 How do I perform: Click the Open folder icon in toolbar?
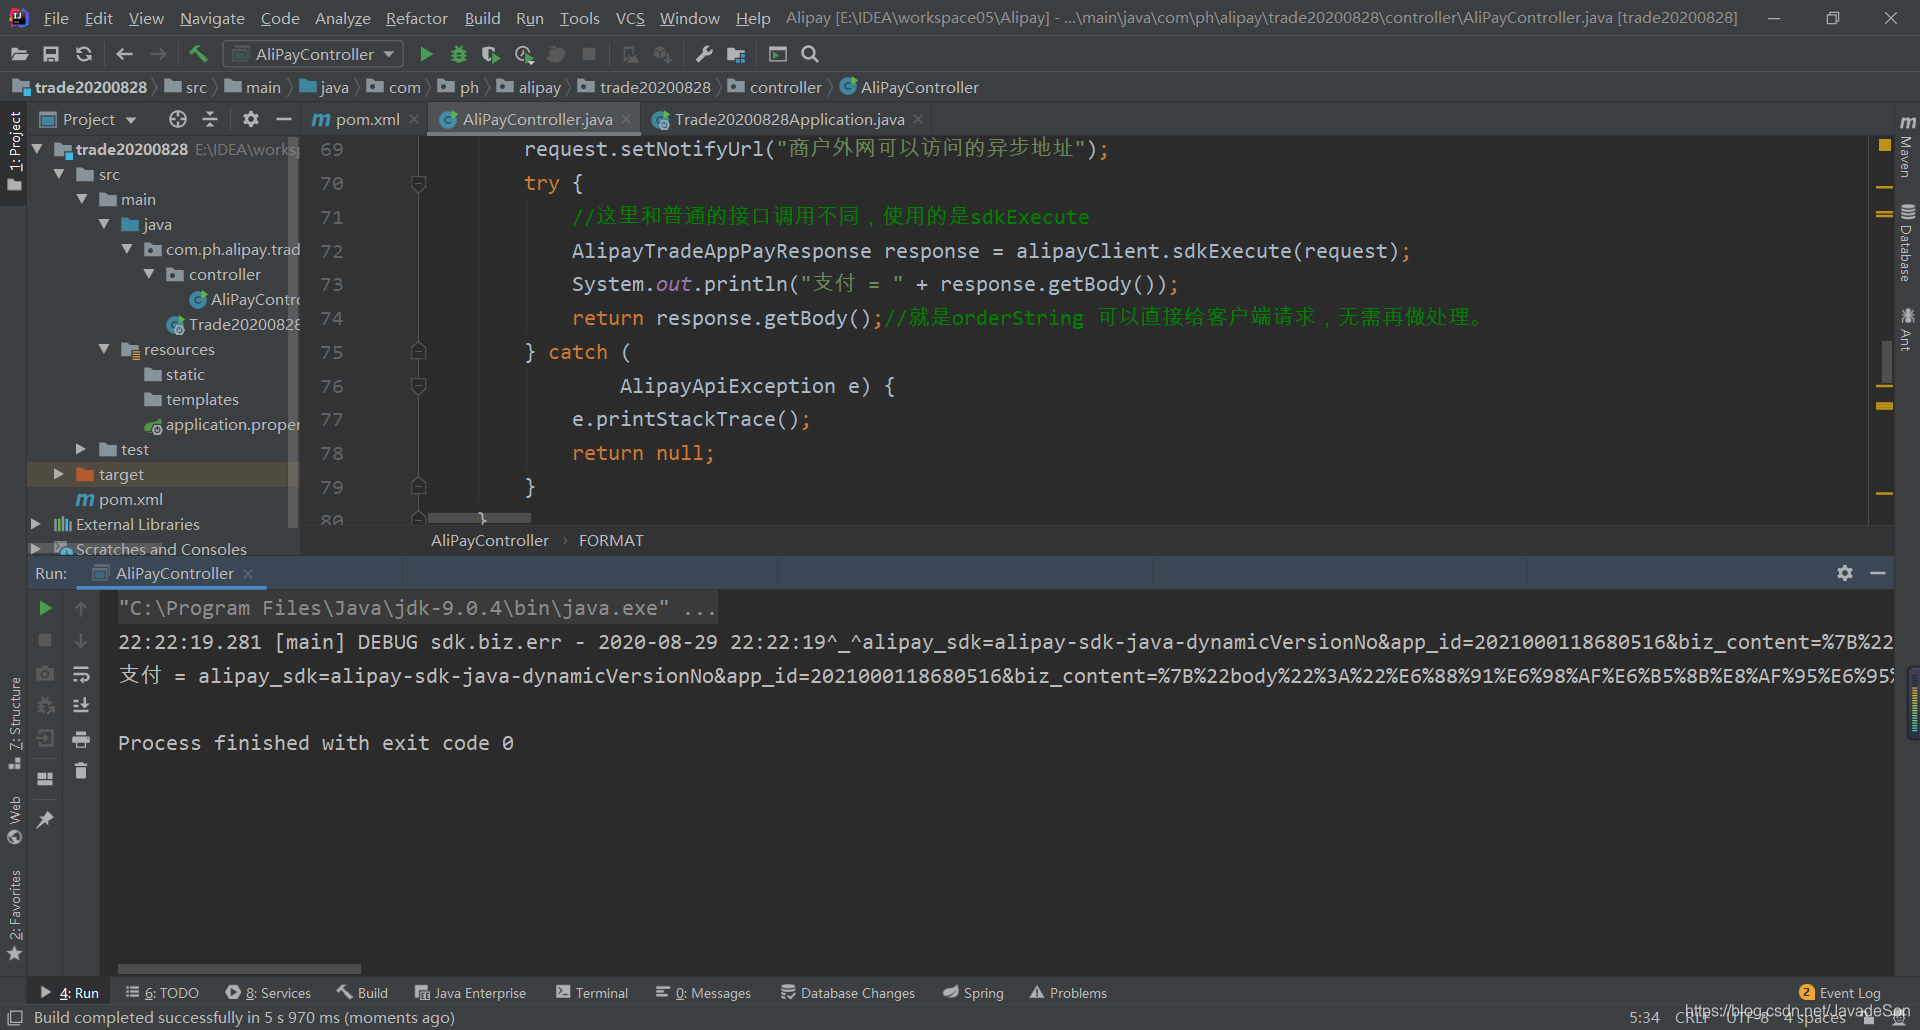19,54
